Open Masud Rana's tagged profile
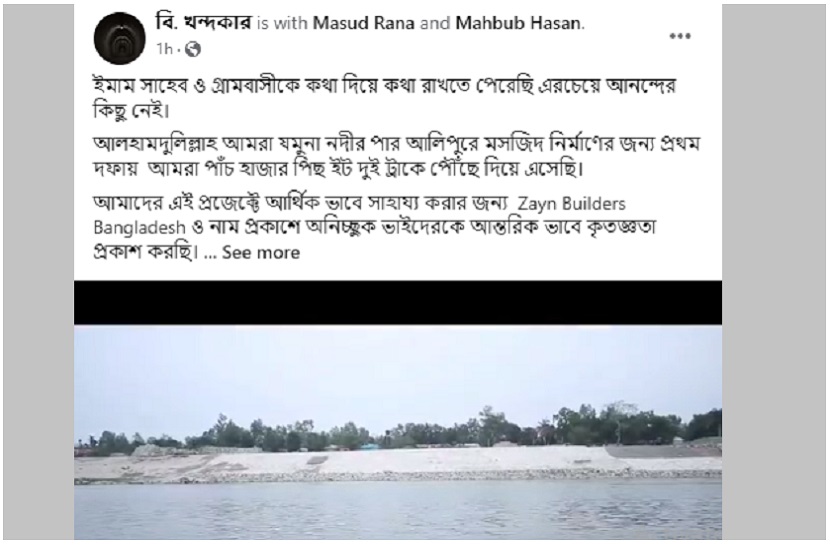The height and width of the screenshot is (545, 830). click(364, 23)
